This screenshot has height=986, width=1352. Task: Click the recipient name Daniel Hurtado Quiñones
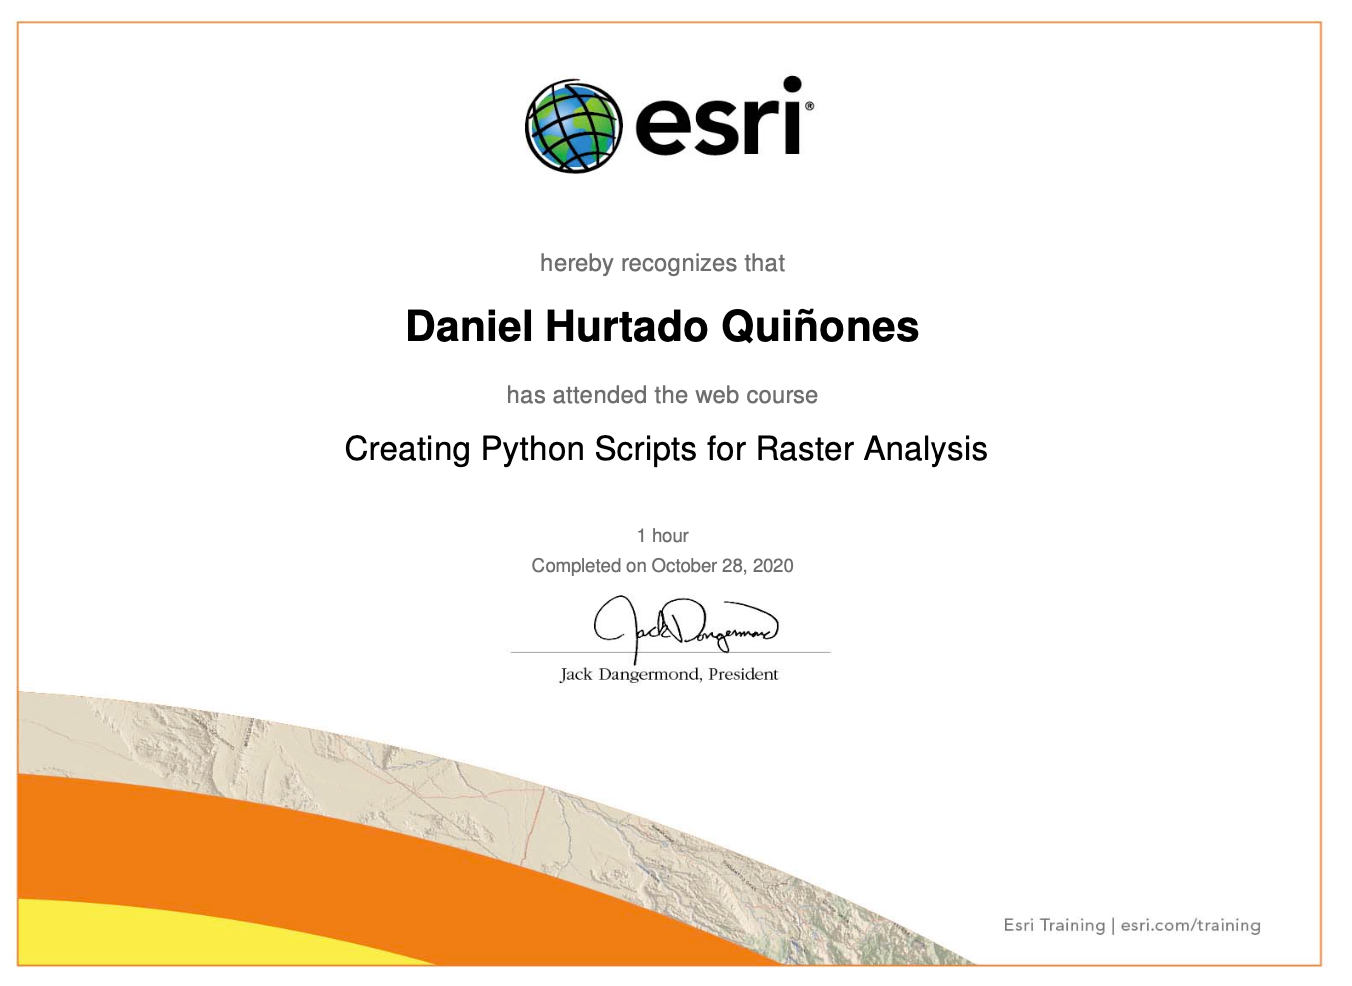pyautogui.click(x=662, y=327)
